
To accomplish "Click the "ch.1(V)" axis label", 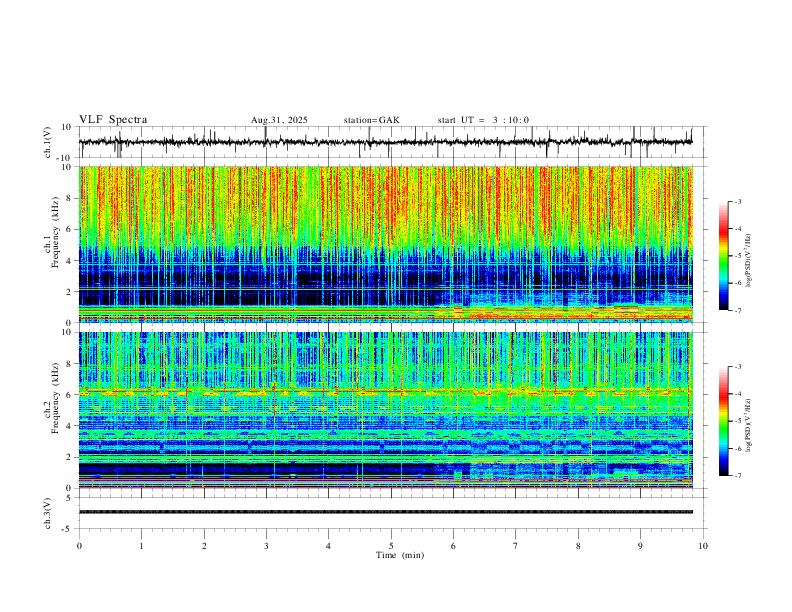I will 48,142.
